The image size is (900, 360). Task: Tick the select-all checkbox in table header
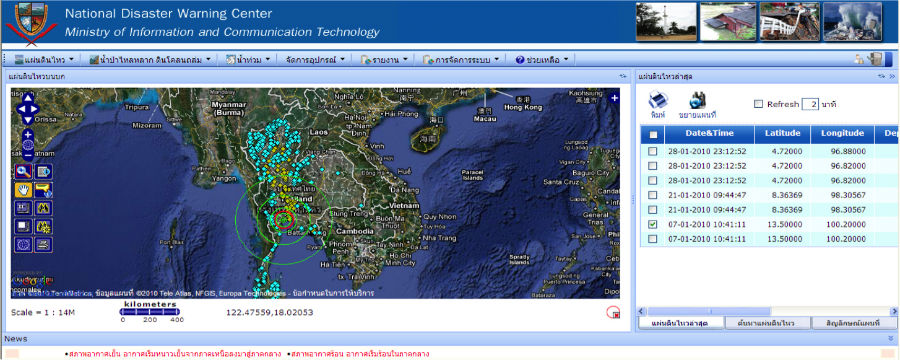[x=653, y=135]
